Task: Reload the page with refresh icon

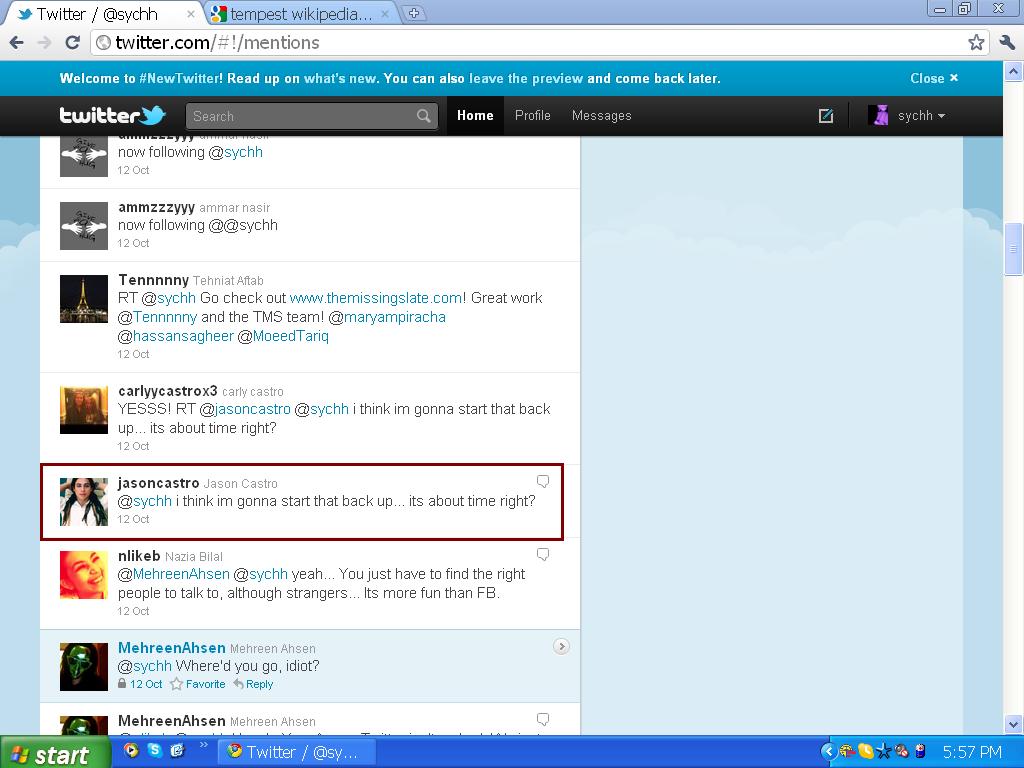Action: (72, 42)
